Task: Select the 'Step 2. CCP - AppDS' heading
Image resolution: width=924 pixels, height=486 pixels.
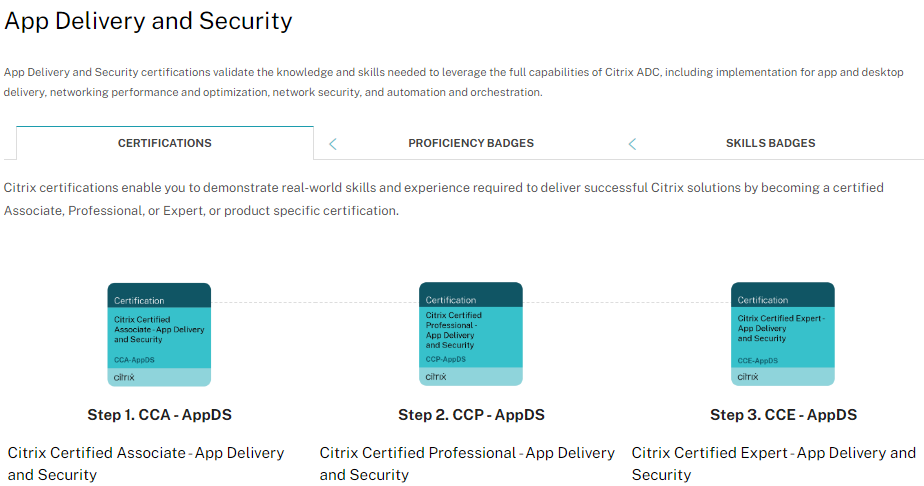Action: pos(471,415)
